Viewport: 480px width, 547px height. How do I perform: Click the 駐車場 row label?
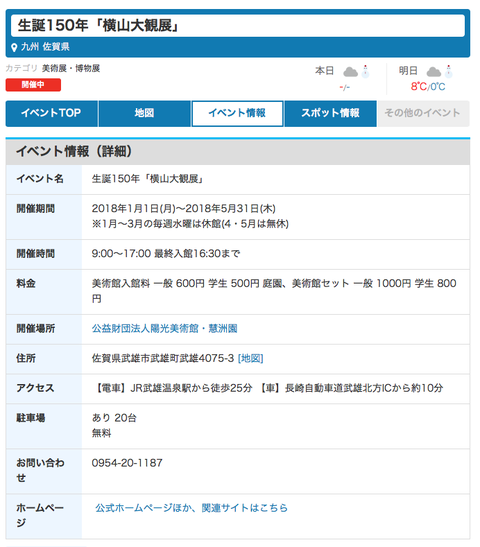pyautogui.click(x=31, y=418)
